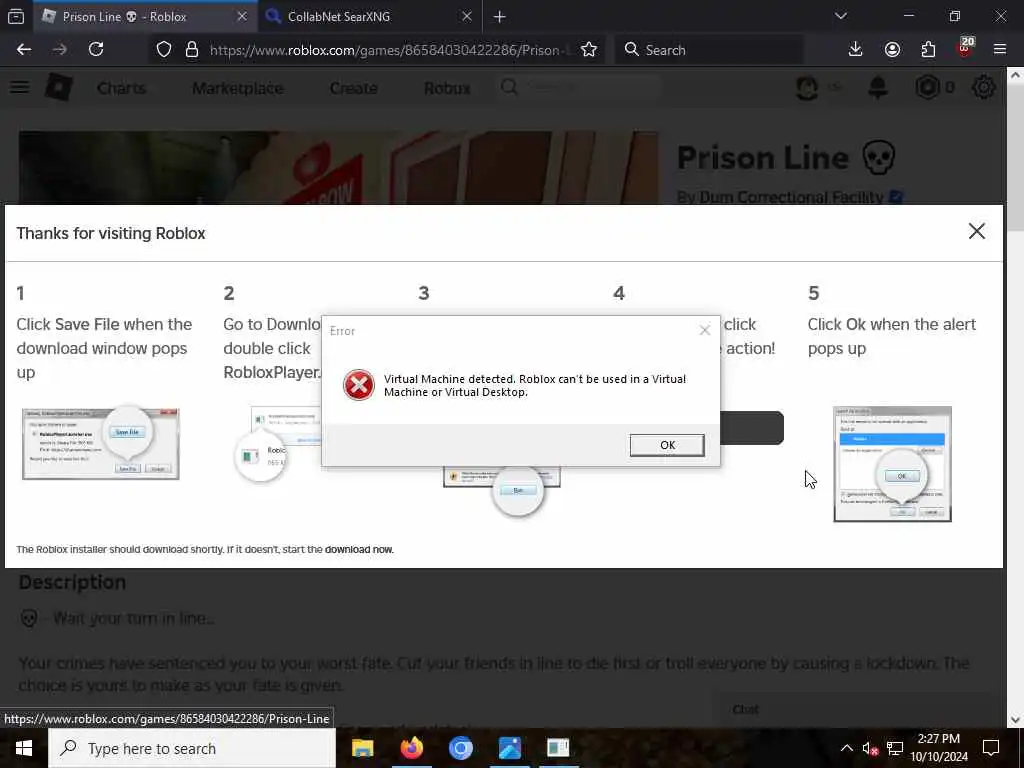
Task: Click the muted volume tray icon
Action: coord(870,748)
